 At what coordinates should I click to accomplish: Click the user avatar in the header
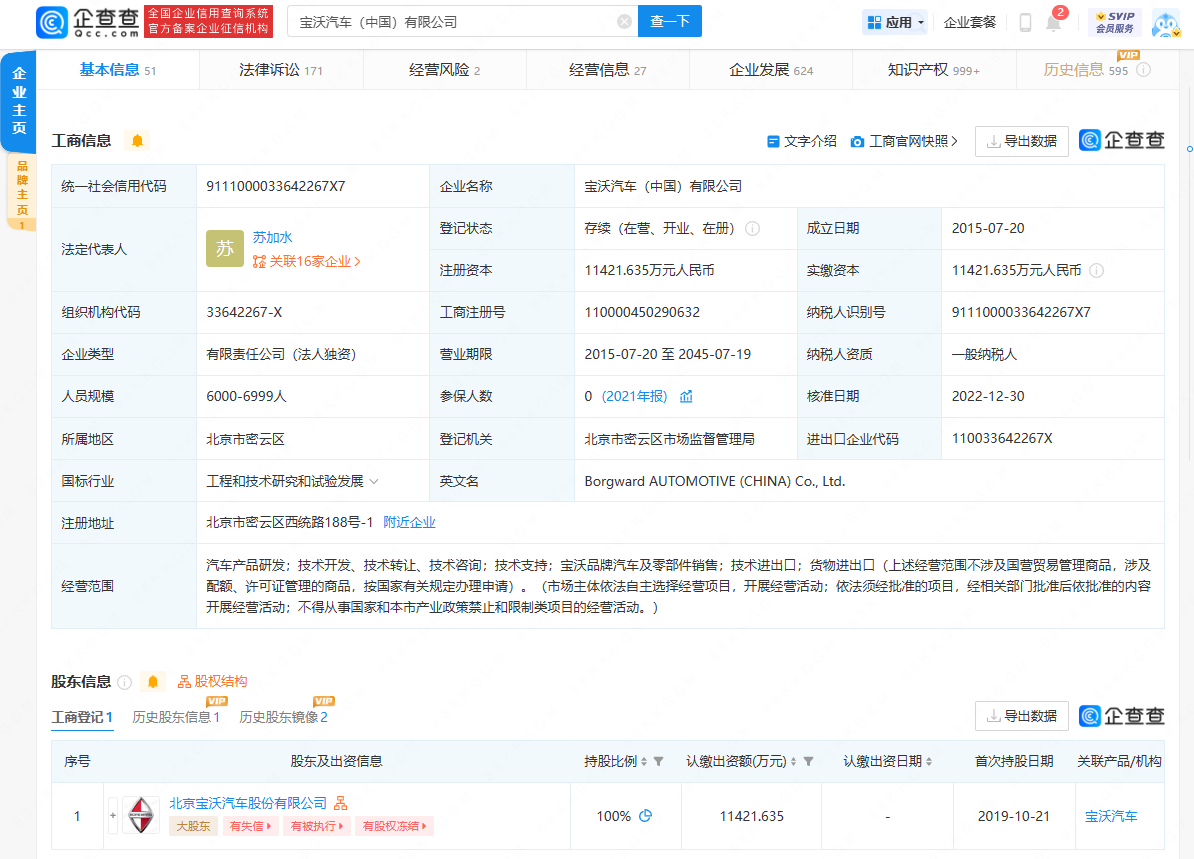(x=1166, y=22)
